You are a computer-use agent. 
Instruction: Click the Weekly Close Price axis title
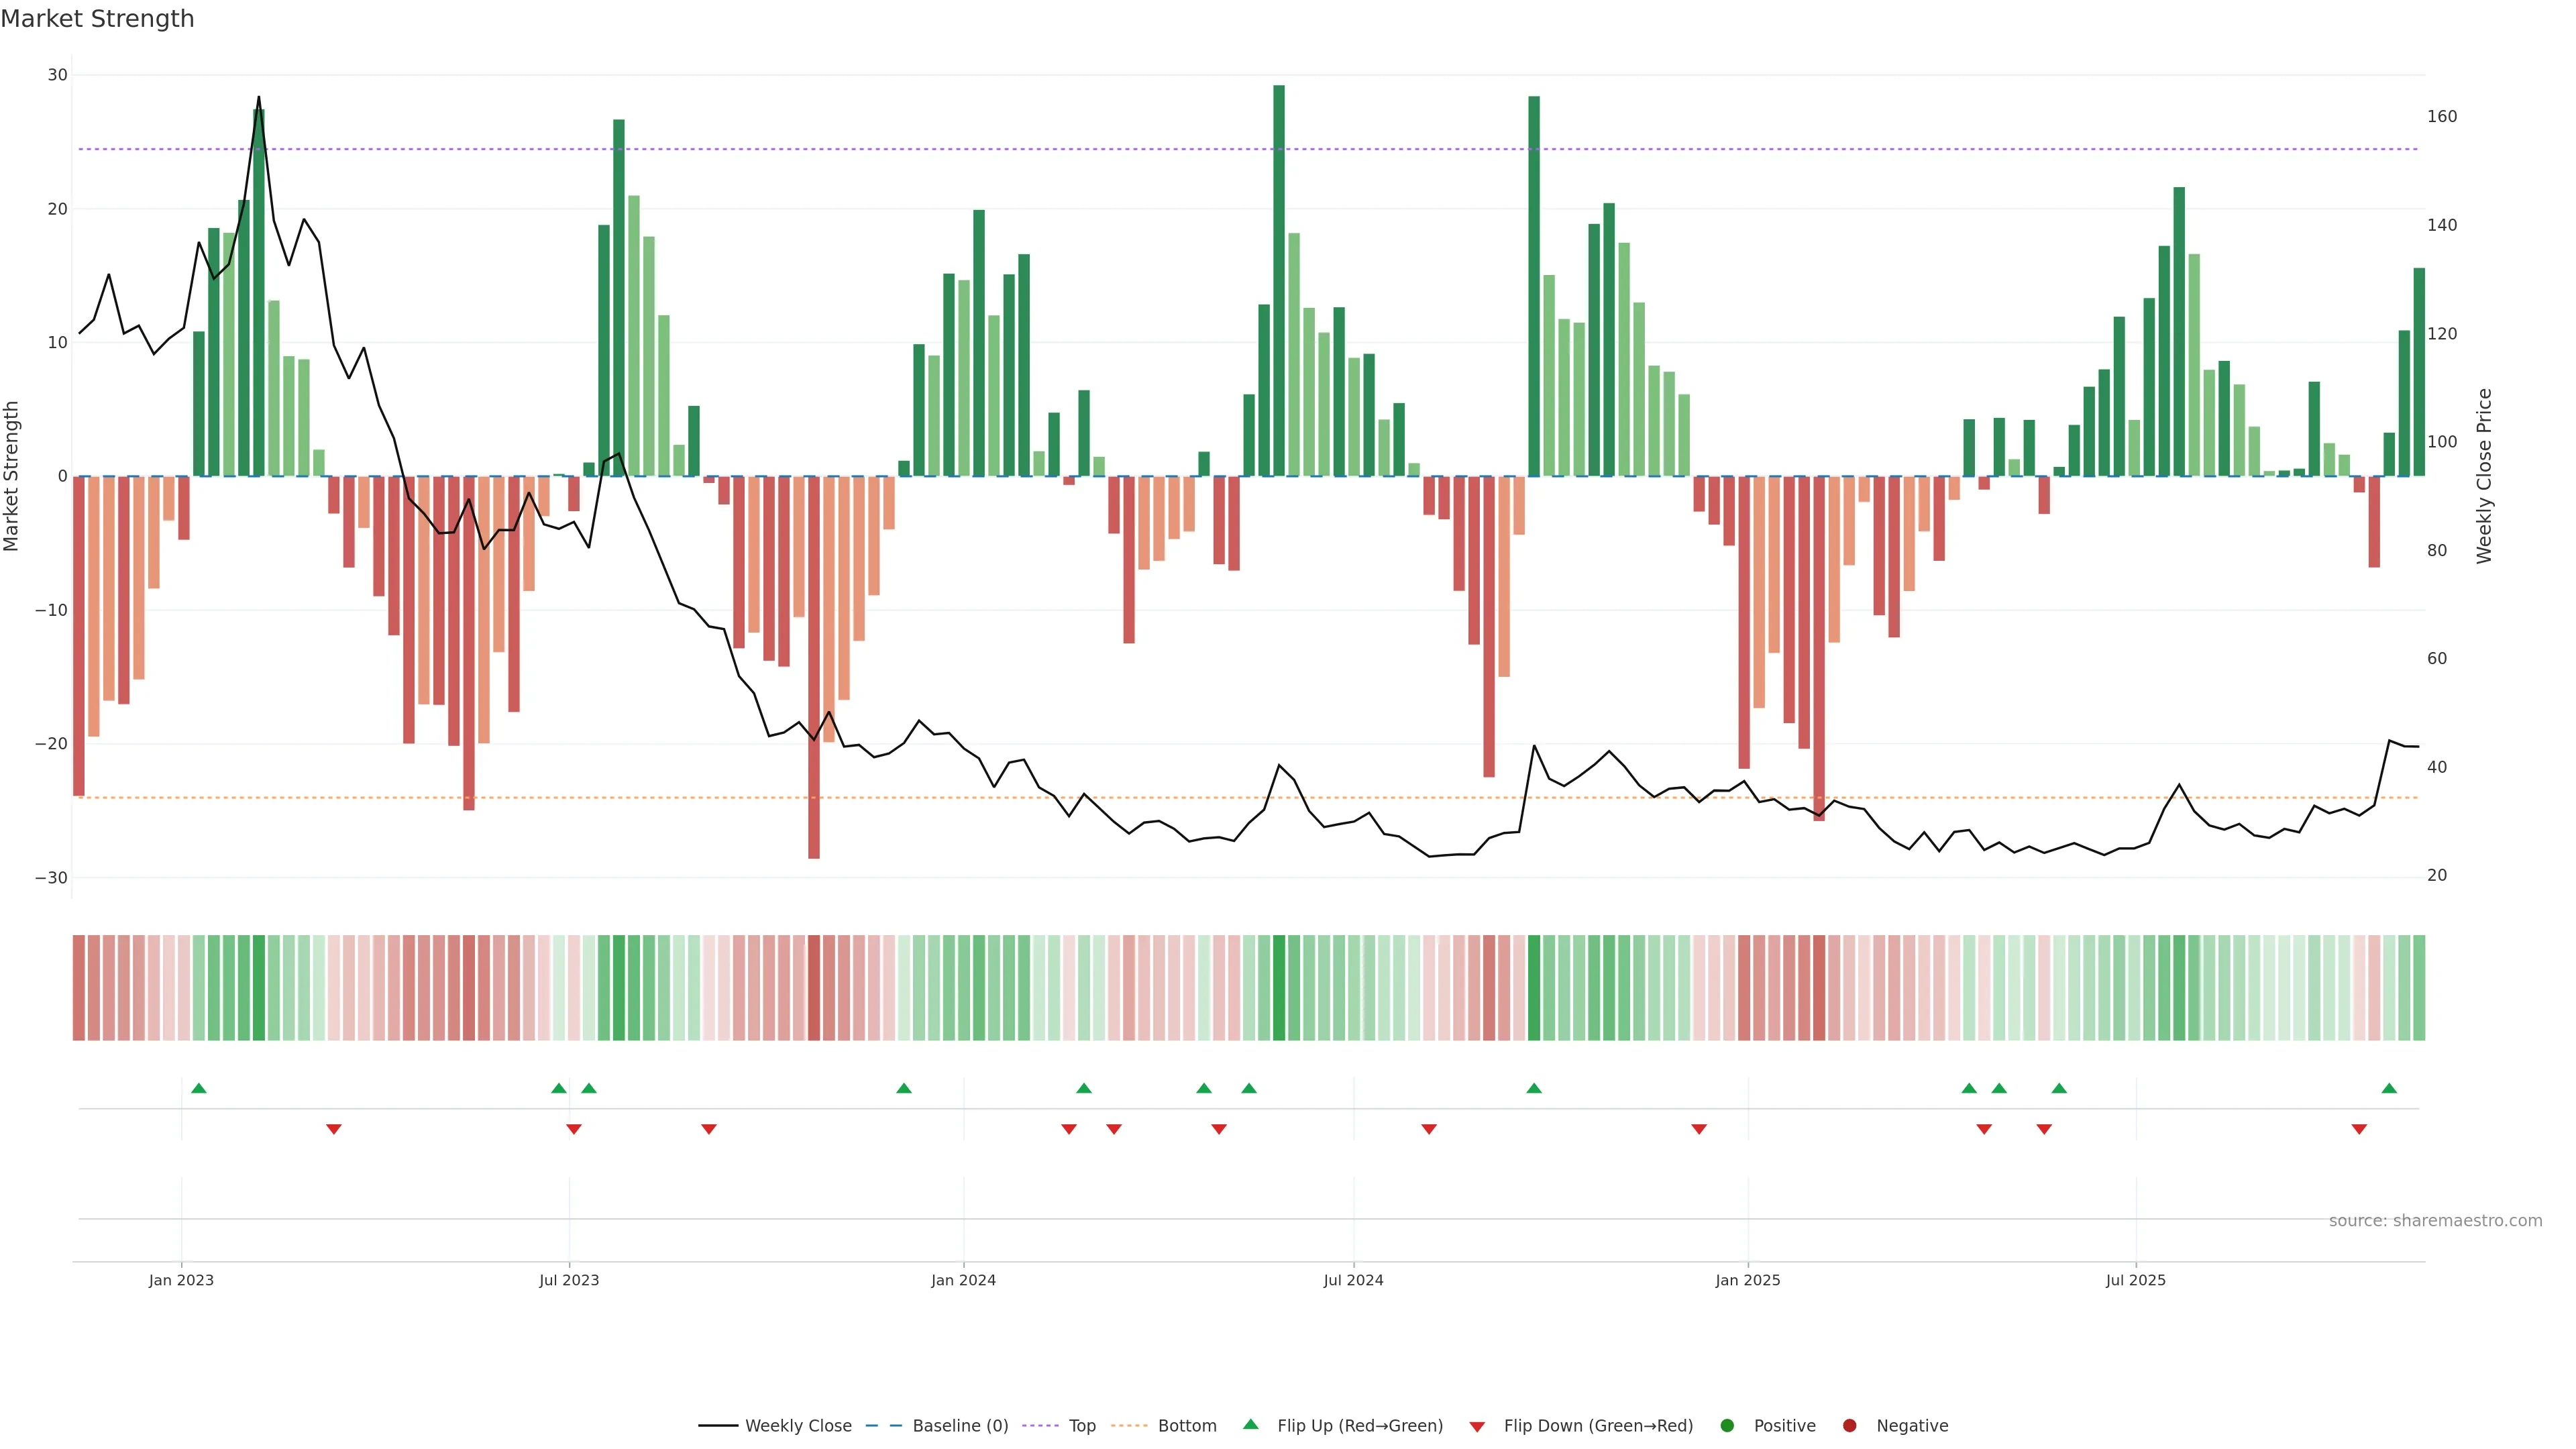2484,476
